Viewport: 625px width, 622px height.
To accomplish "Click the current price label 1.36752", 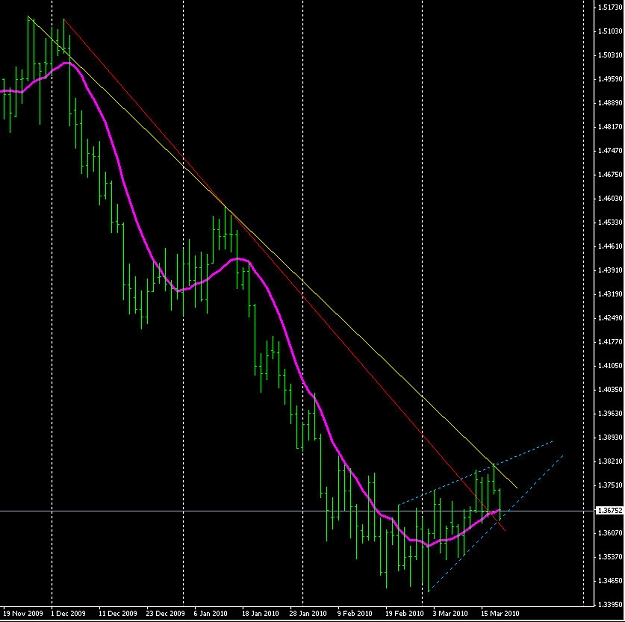I will coord(609,511).
